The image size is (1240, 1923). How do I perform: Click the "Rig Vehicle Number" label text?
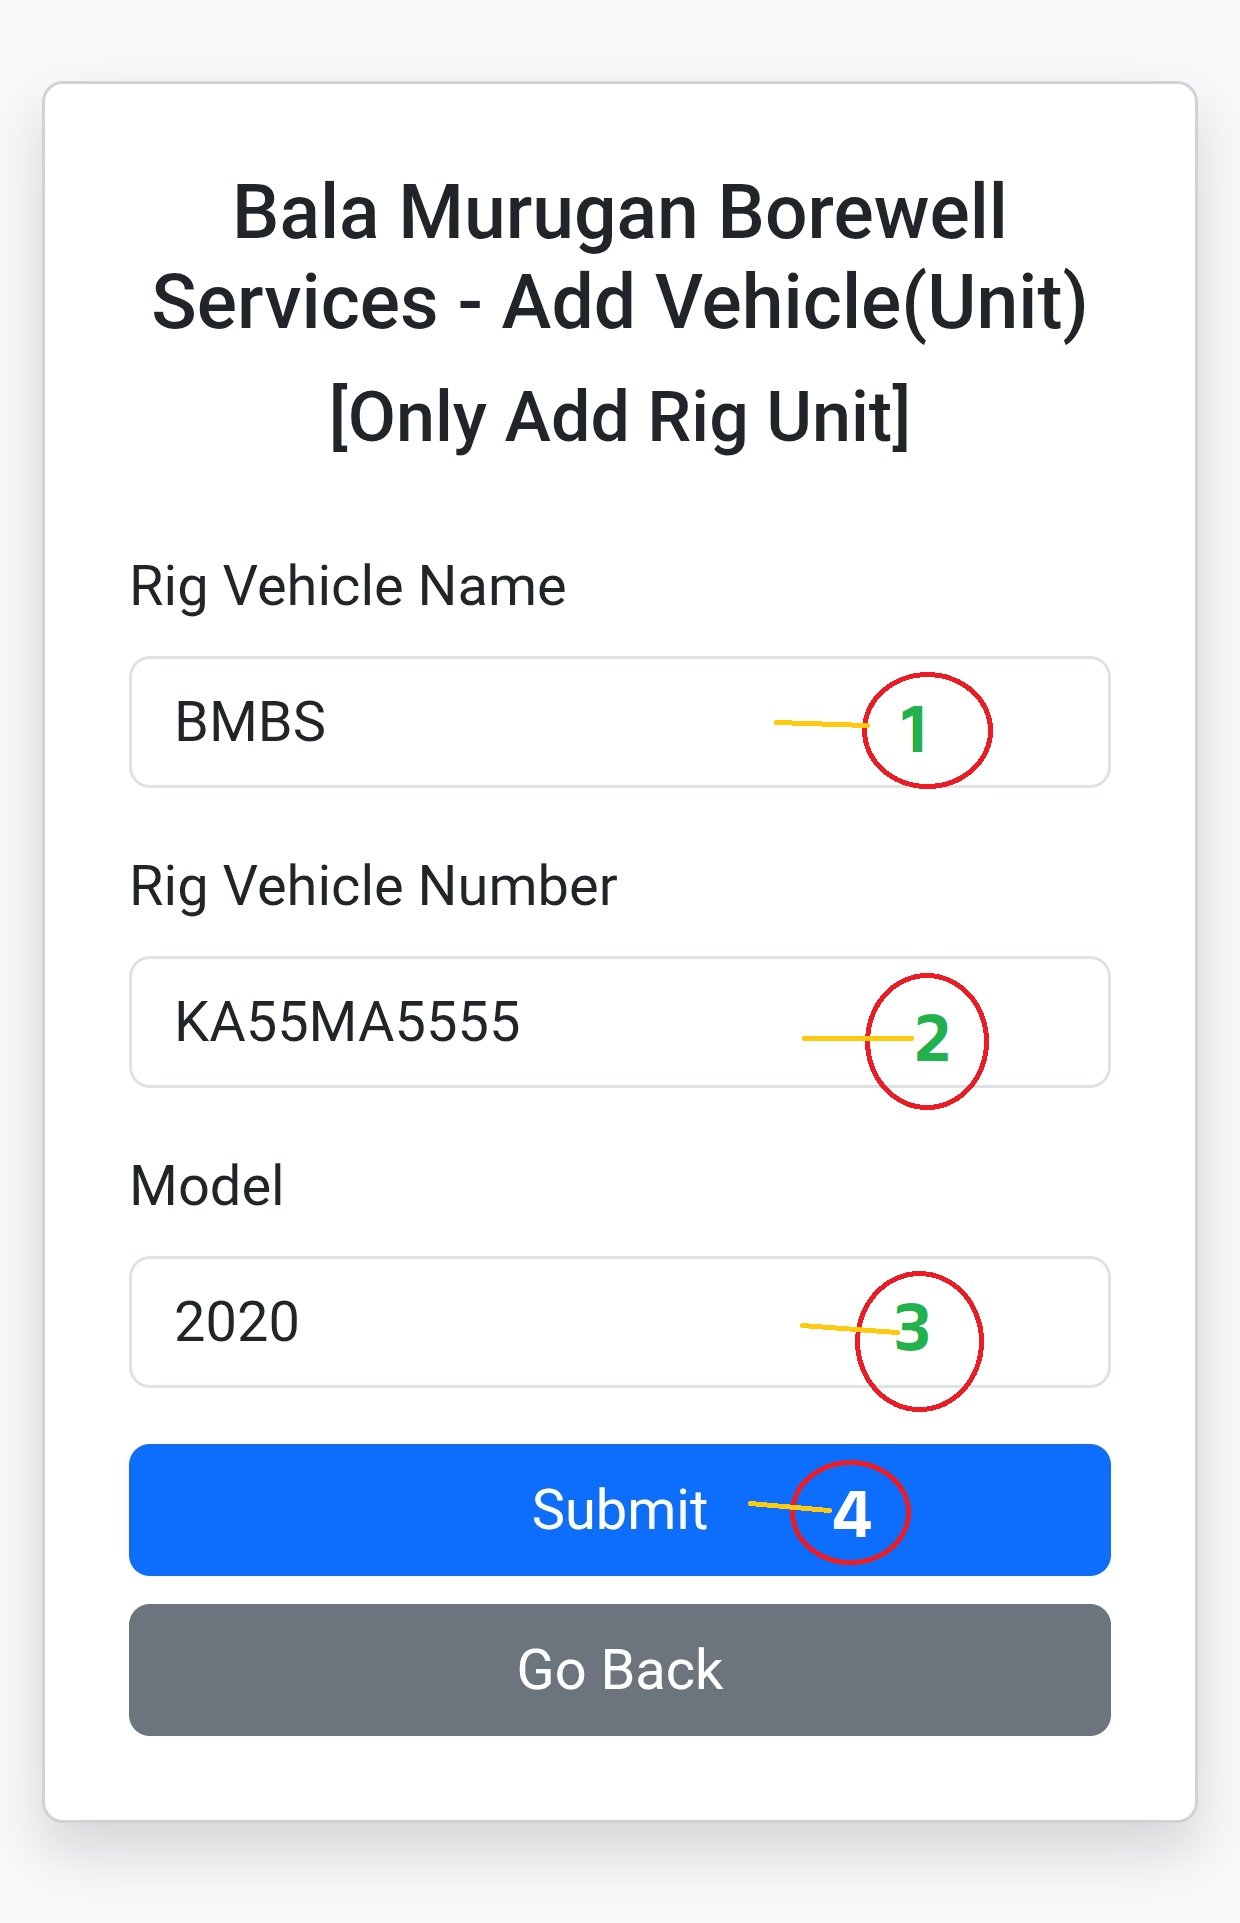(373, 886)
